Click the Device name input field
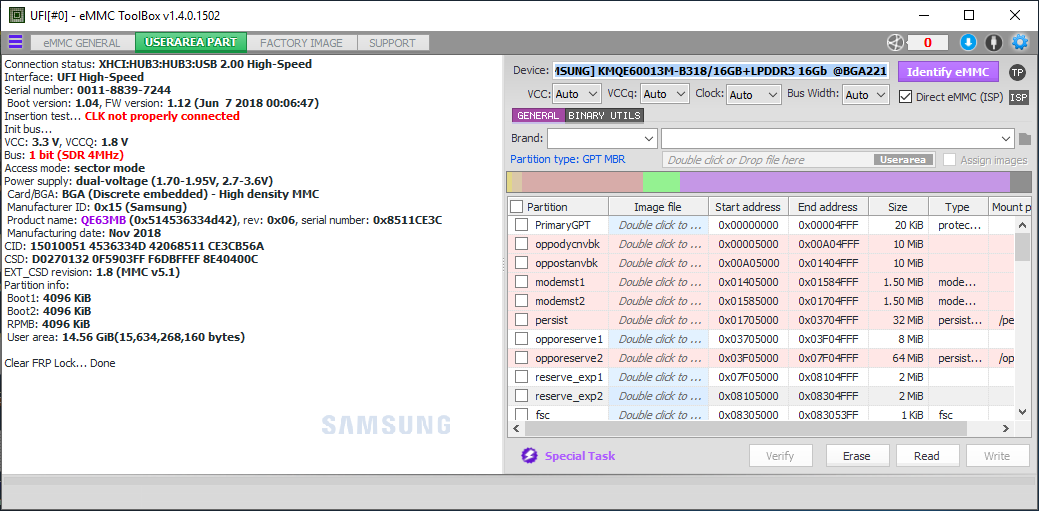 (x=720, y=71)
